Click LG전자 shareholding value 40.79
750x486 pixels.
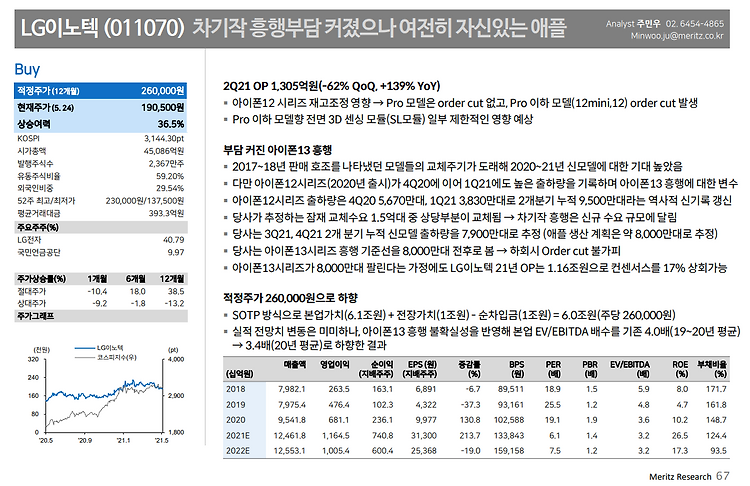pos(174,240)
